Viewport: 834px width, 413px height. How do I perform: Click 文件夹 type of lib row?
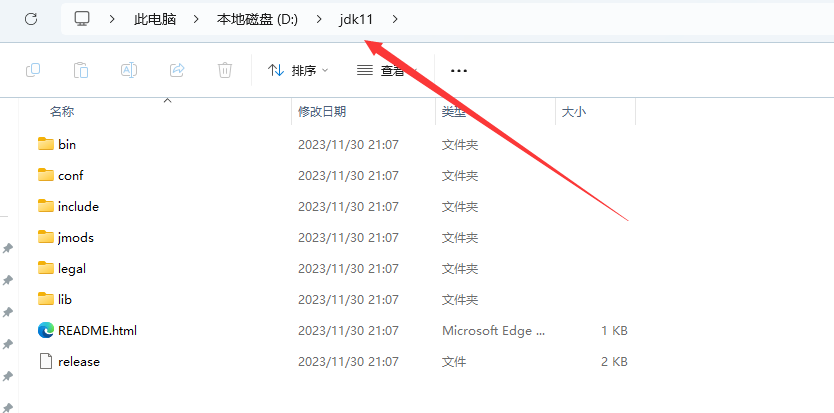(x=460, y=299)
